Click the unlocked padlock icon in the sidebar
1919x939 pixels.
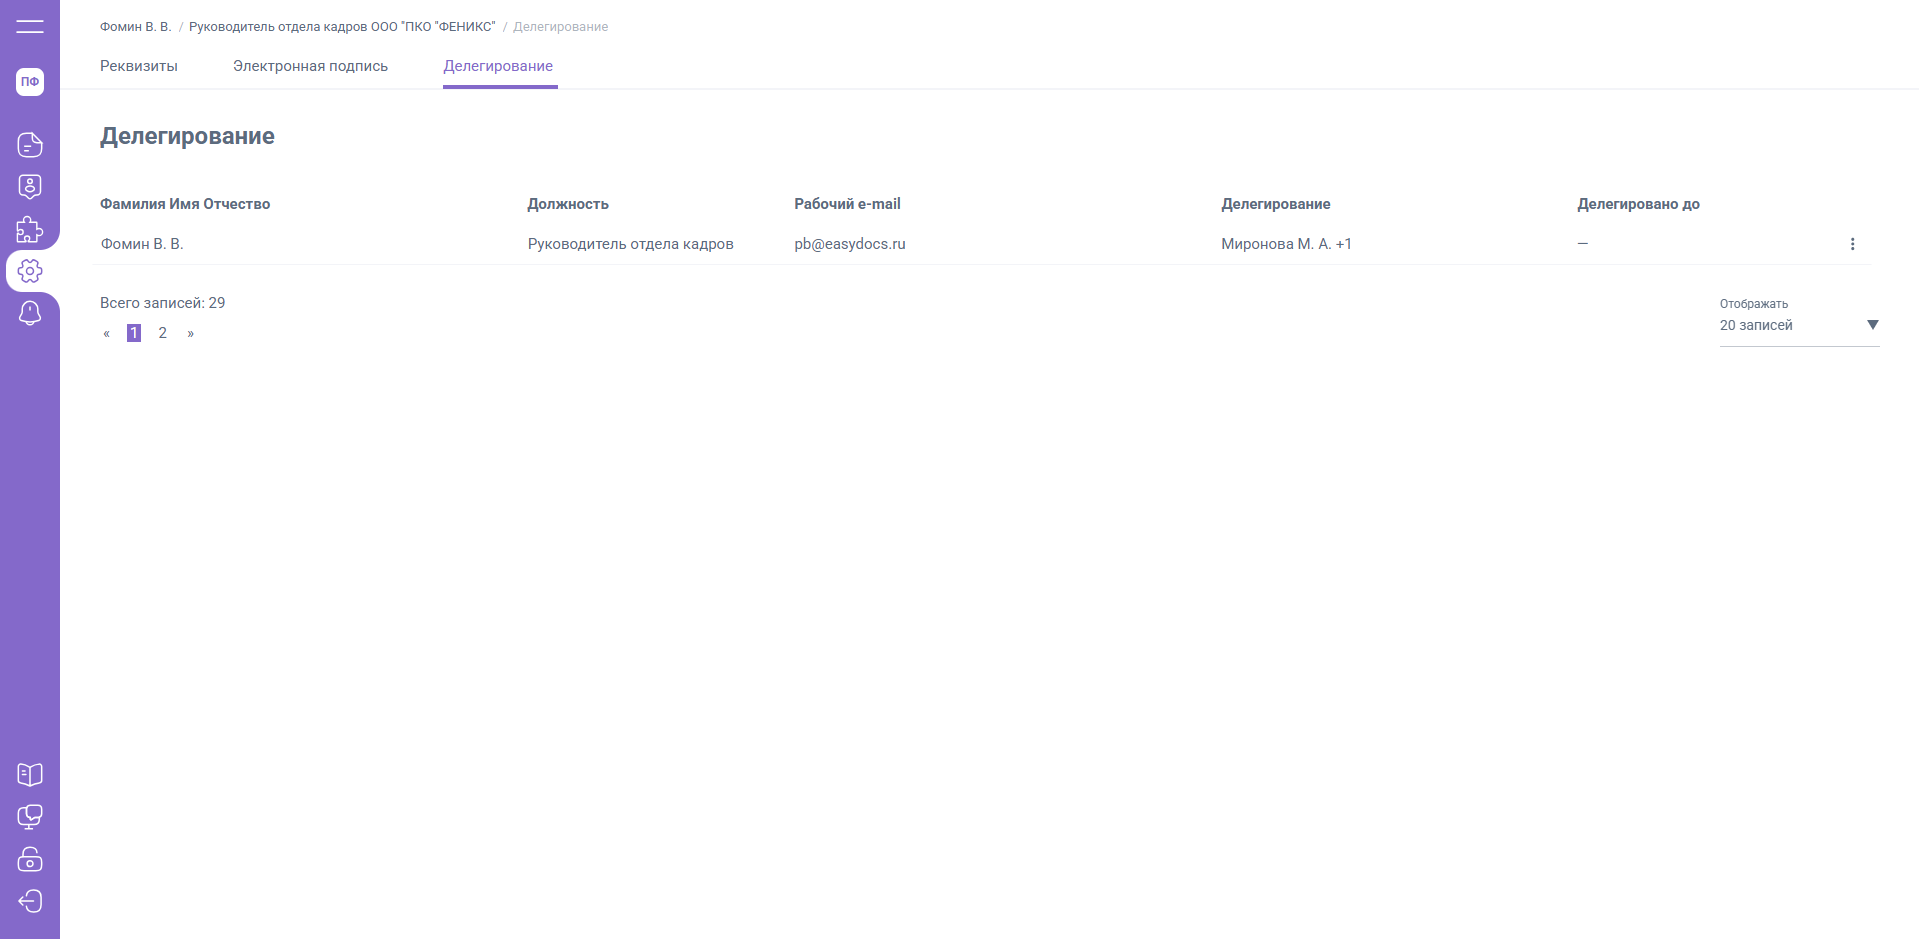[30, 859]
